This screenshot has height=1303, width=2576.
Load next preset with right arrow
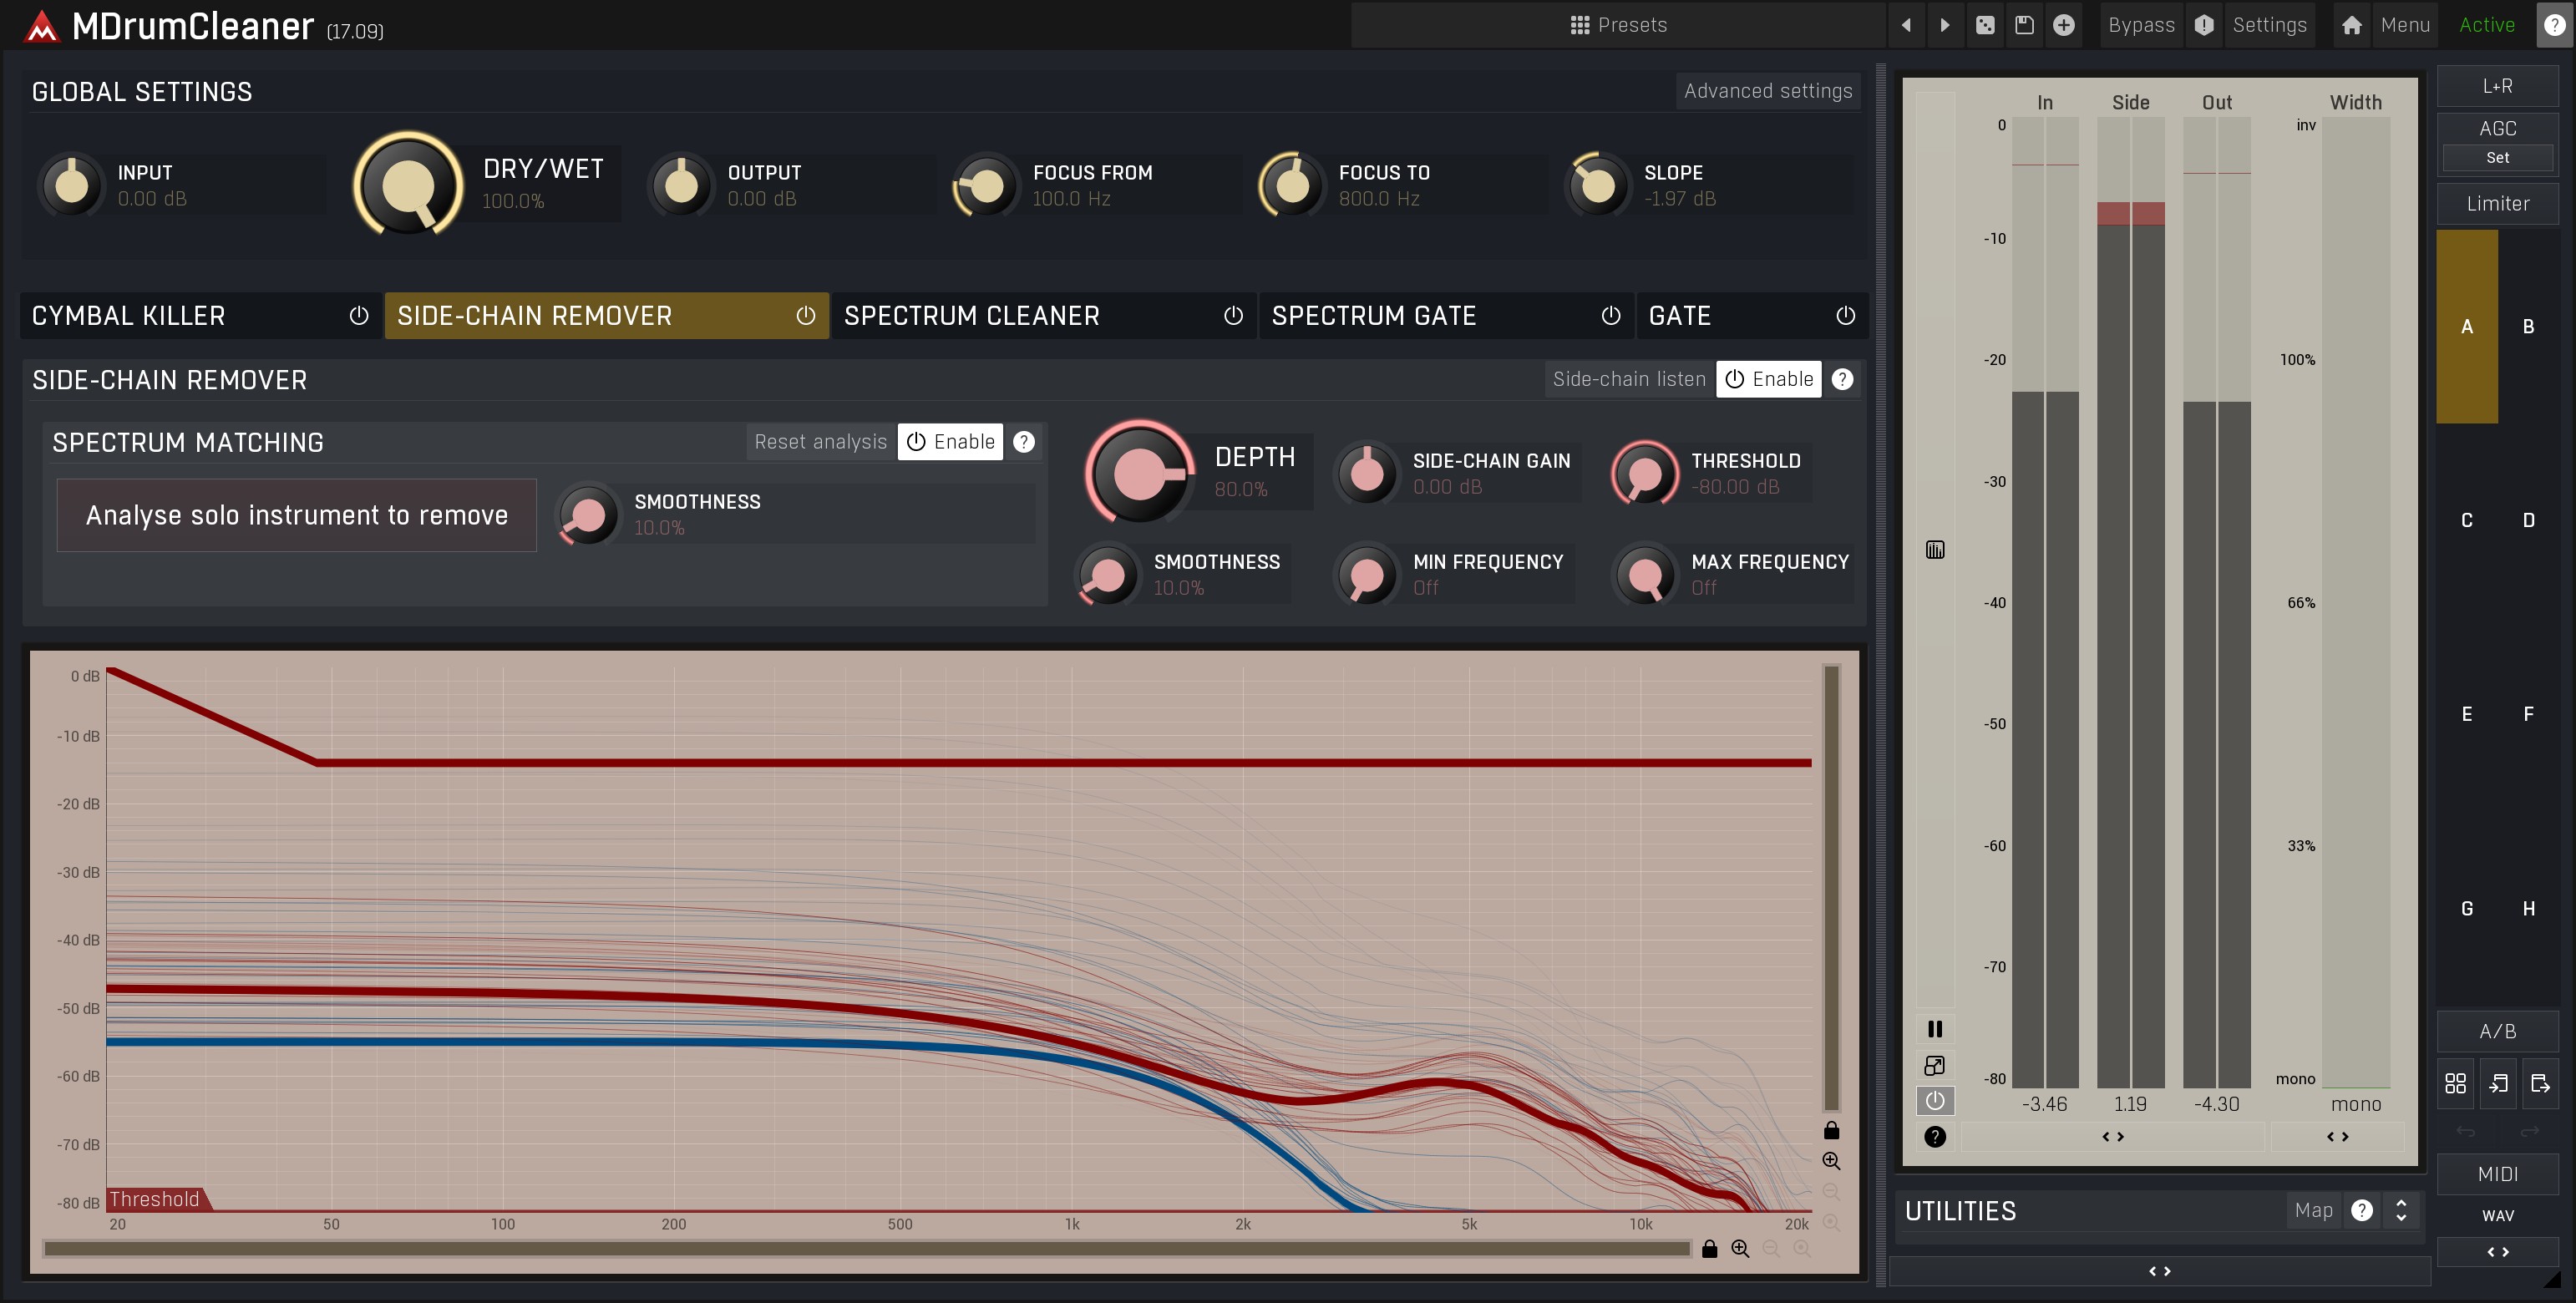pos(1945,25)
